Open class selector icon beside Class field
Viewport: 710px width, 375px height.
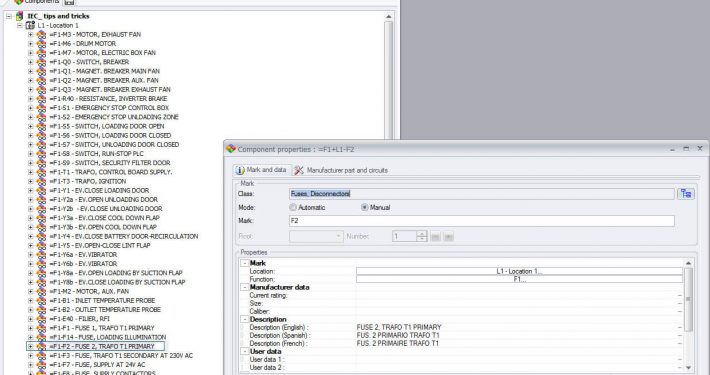[686, 194]
